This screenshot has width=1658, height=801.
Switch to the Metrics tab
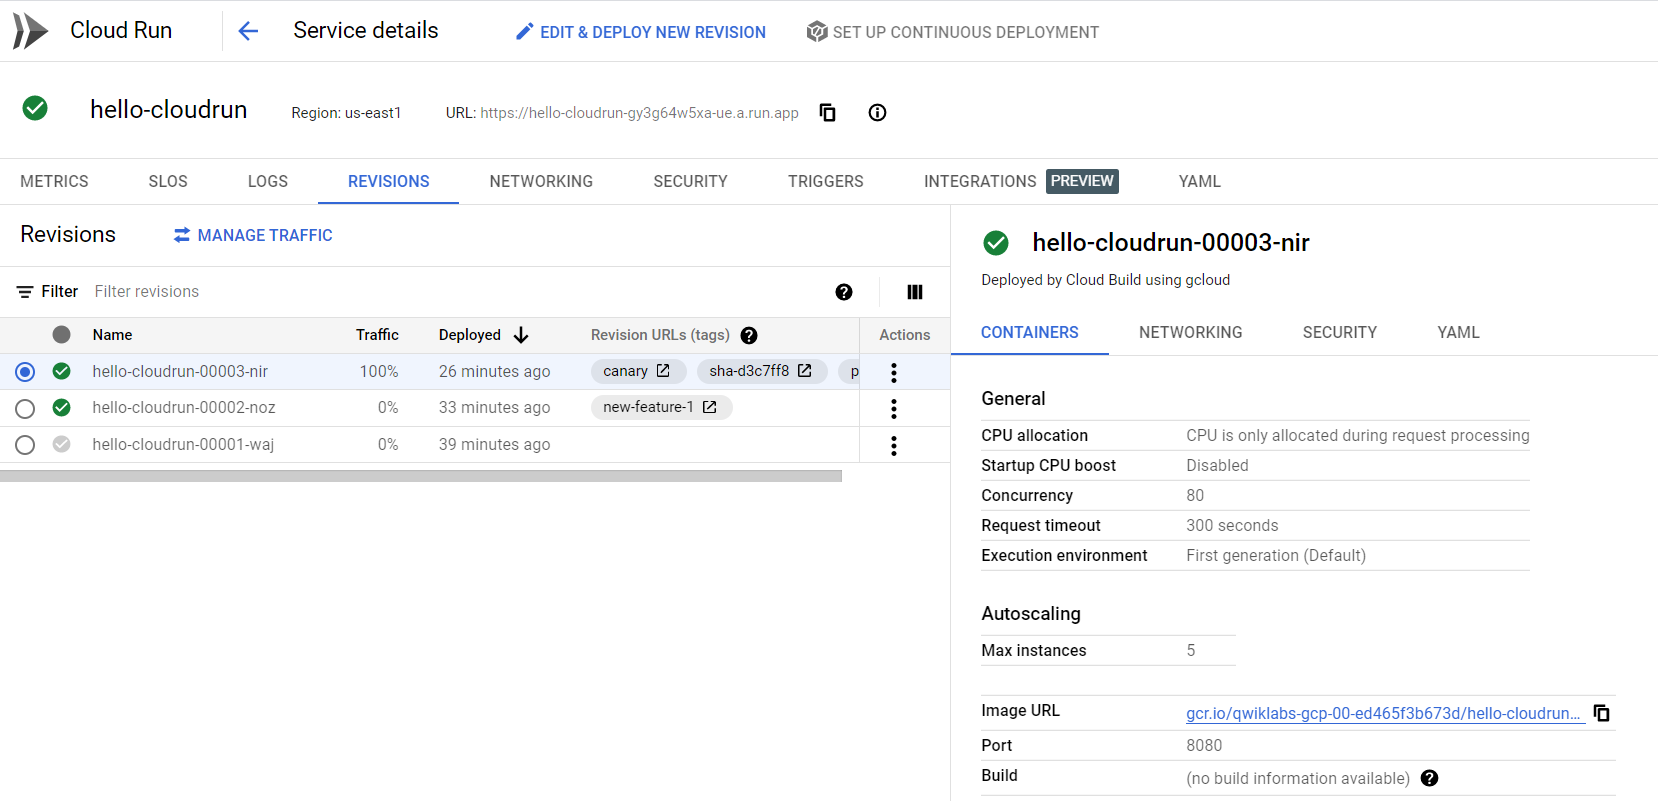[54, 181]
